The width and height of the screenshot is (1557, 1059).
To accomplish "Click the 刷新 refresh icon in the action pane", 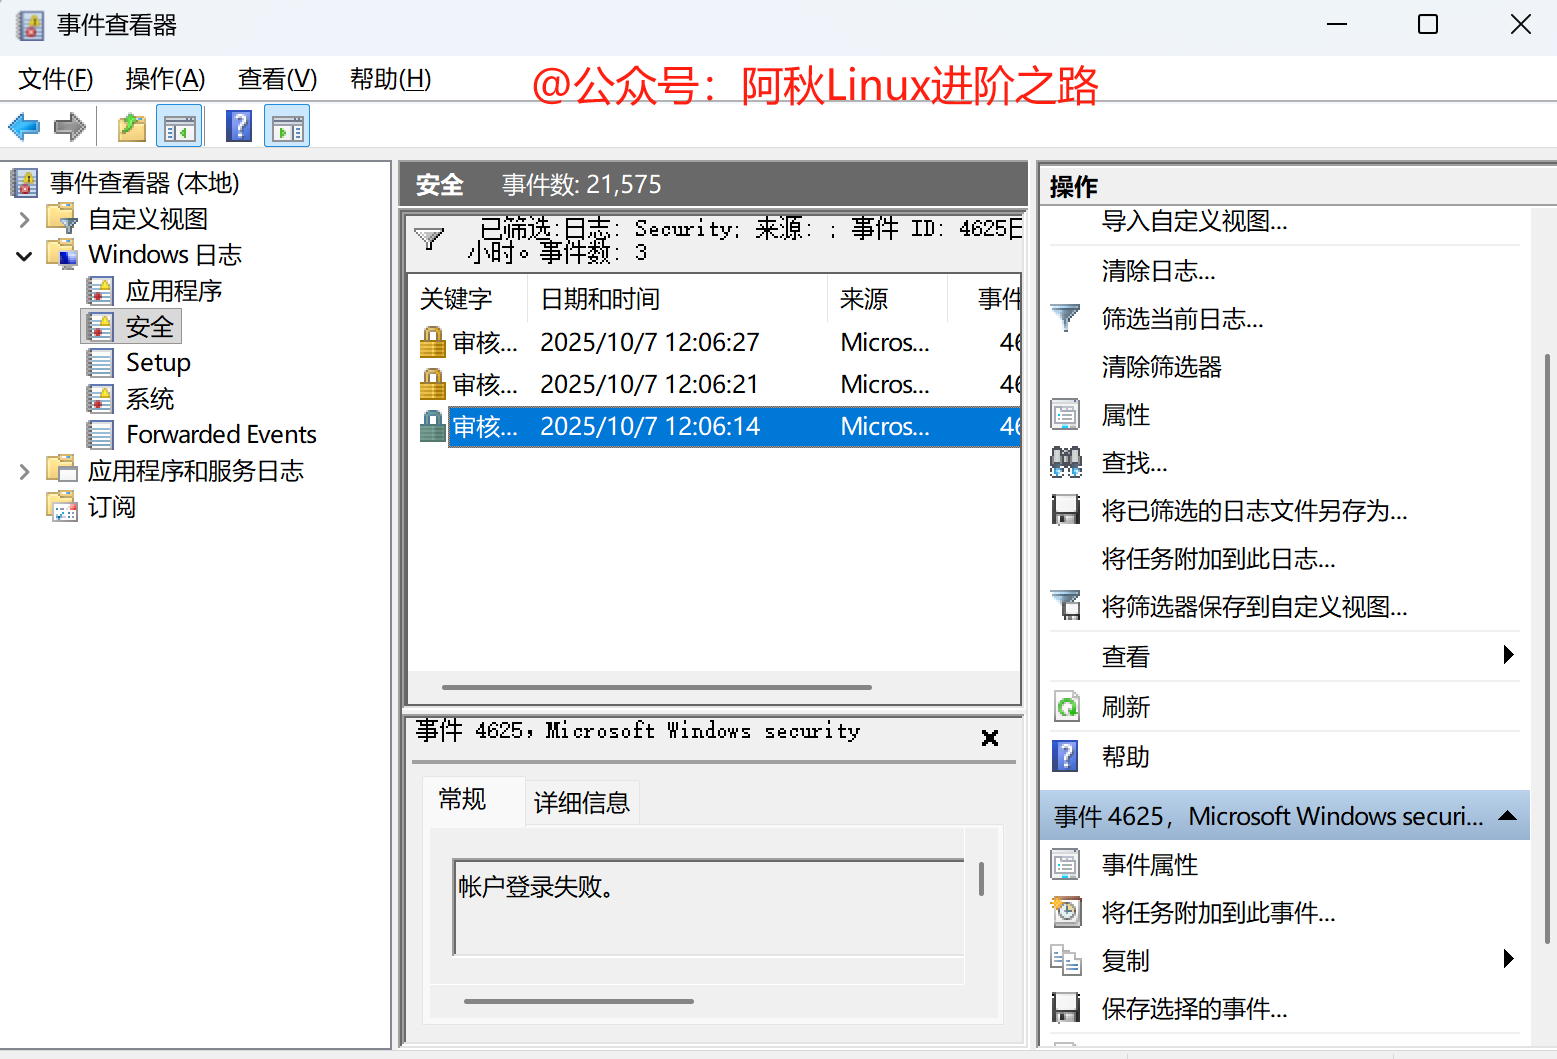I will point(1066,706).
